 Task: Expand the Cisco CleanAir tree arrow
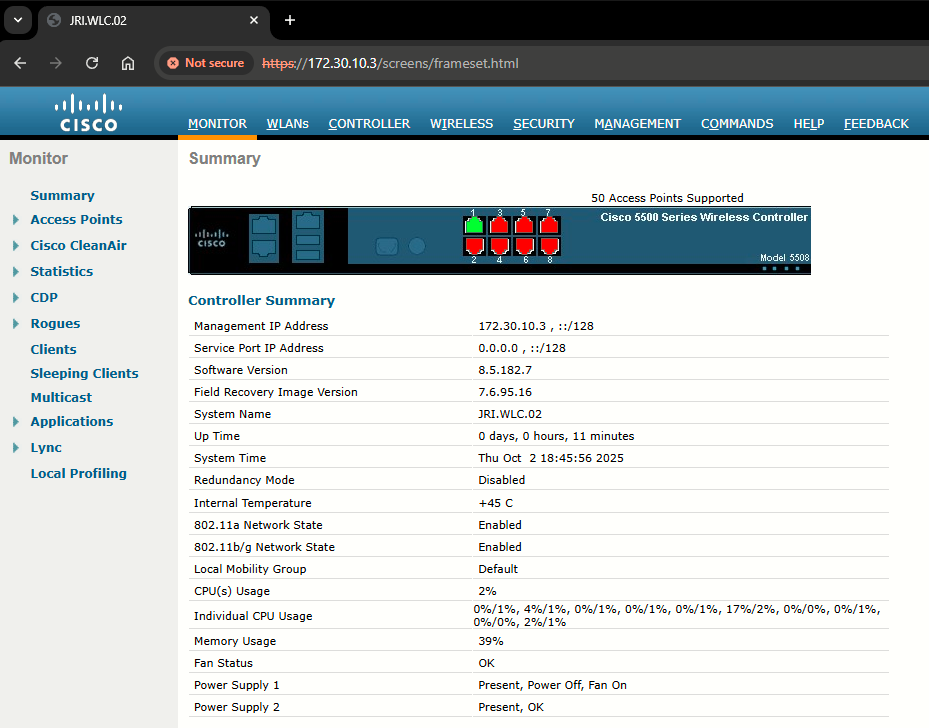(x=16, y=246)
